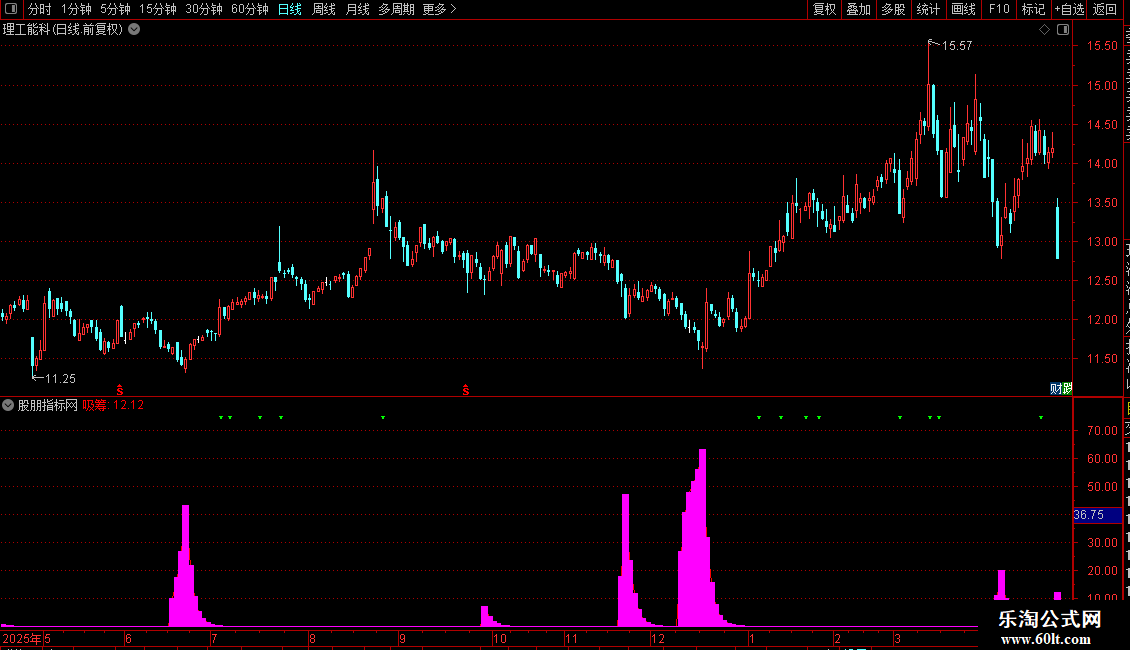Click the S marker near June
Viewport: 1130px width, 650px height.
point(120,390)
